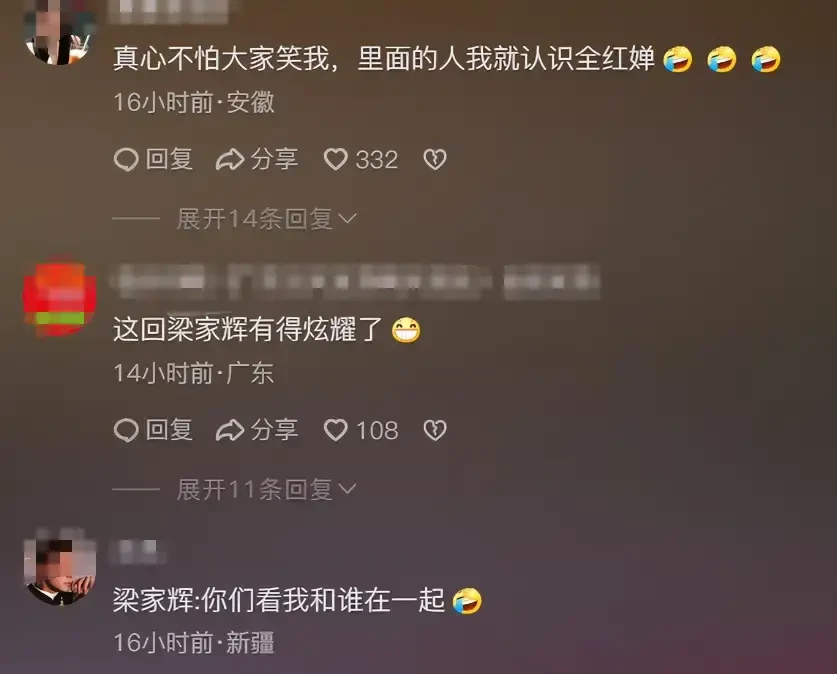The image size is (837, 674).
Task: Open red avatar of Guangdong commenter
Action: tap(59, 299)
